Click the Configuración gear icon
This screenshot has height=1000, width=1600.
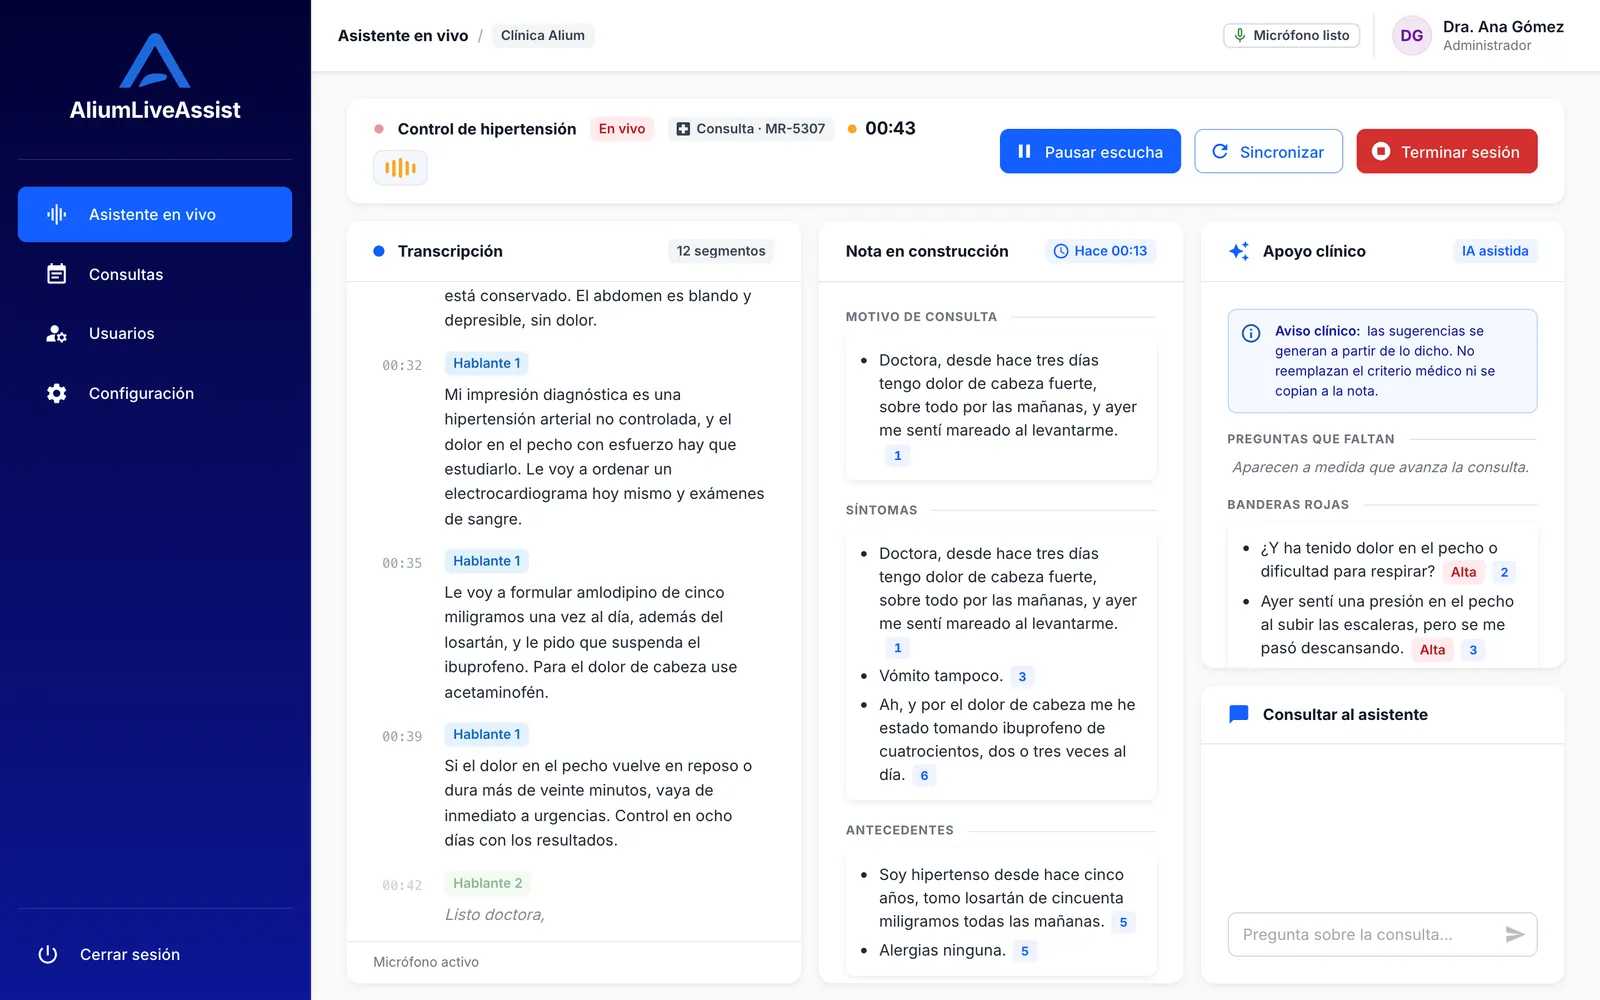57,393
